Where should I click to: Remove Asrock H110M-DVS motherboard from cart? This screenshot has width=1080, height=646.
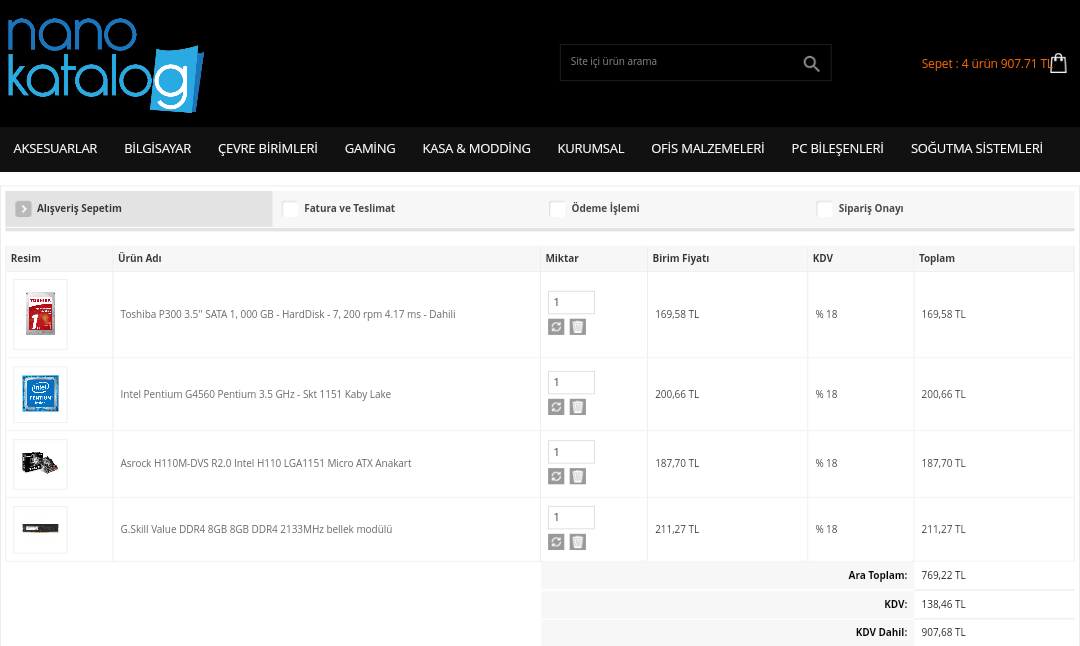coord(578,476)
